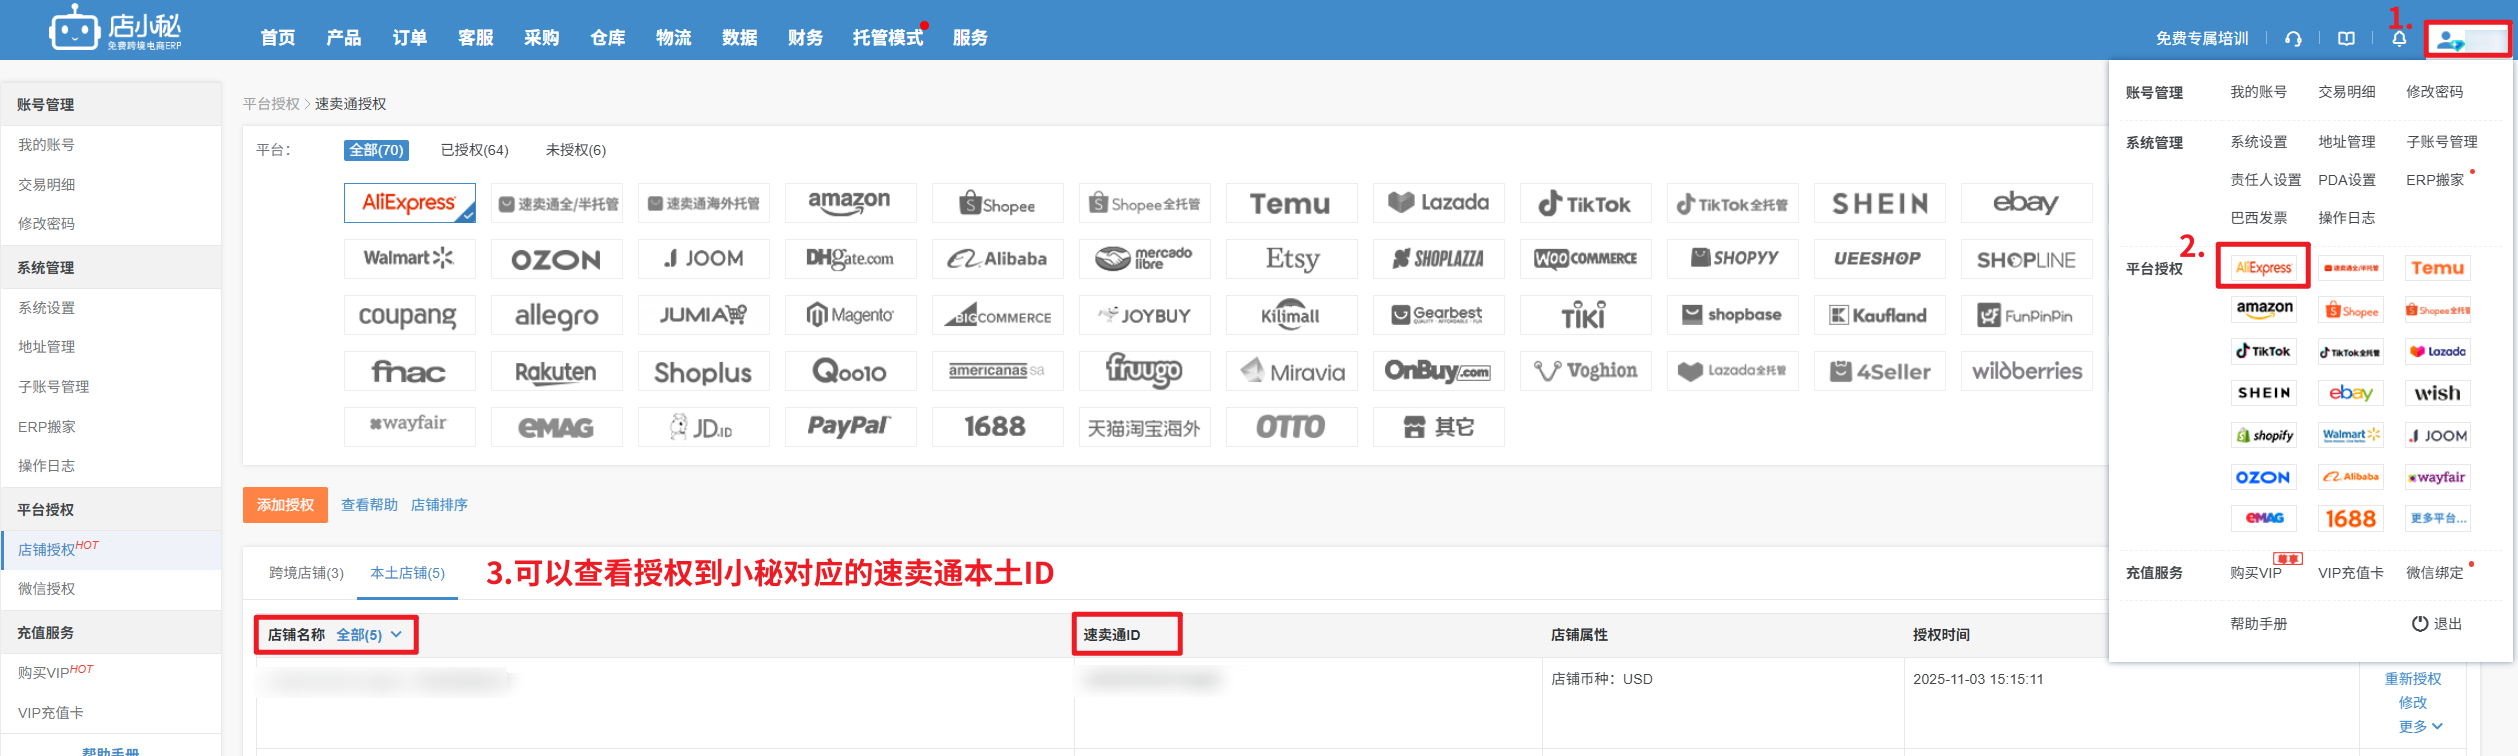
Task: Open the customer service headset icon
Action: click(2293, 39)
